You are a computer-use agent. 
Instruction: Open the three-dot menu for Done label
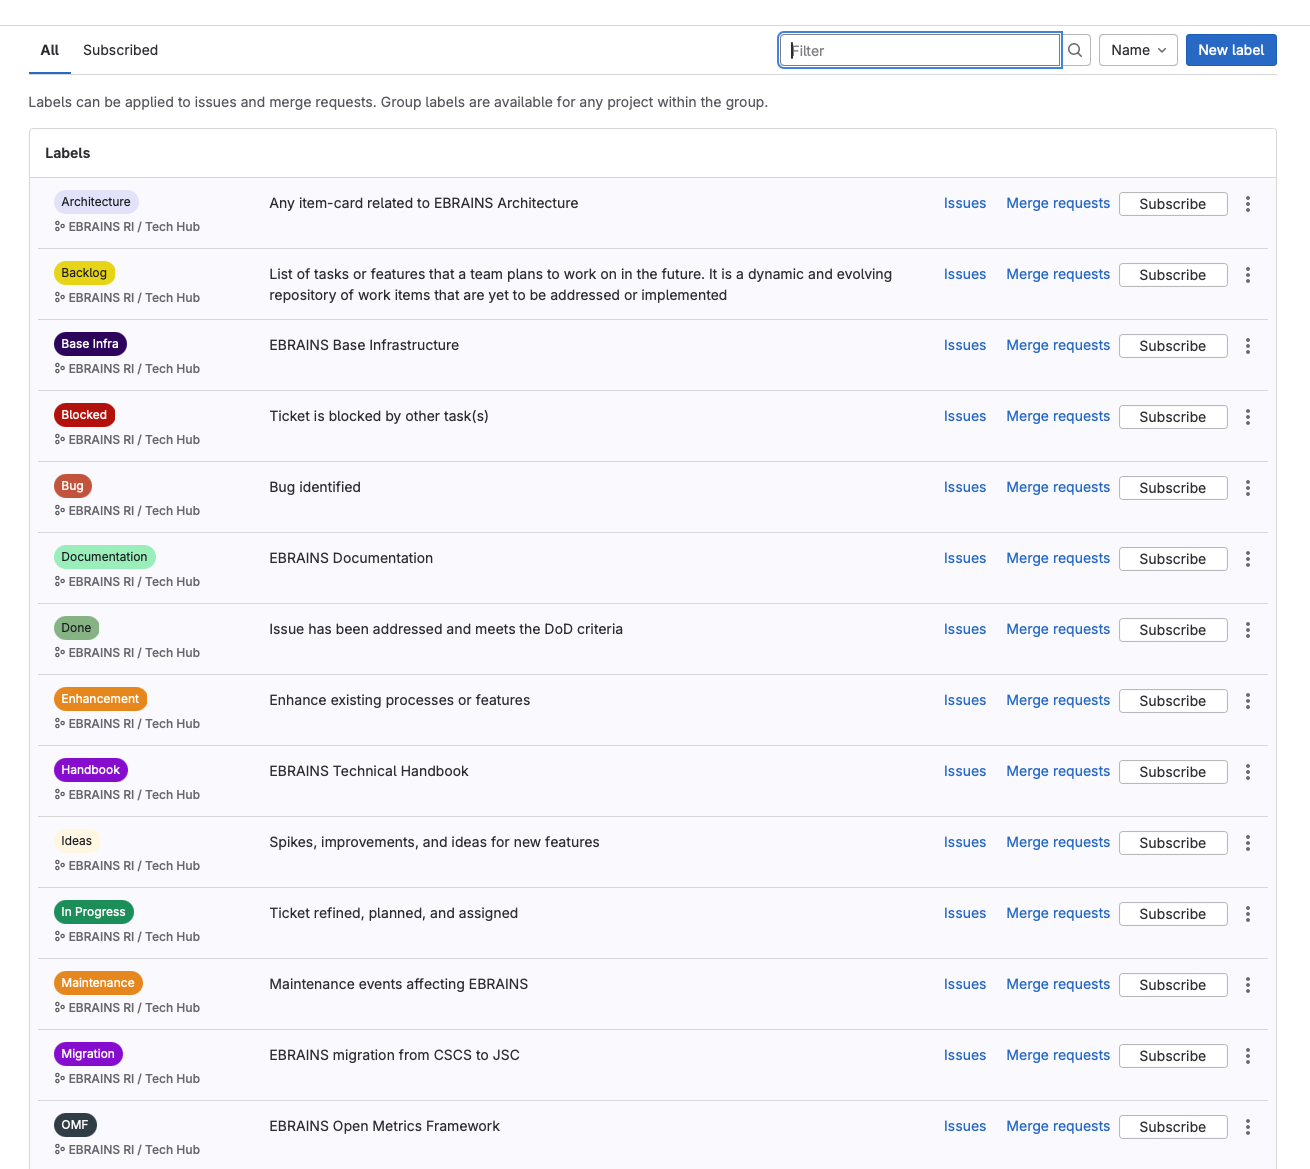coord(1247,630)
